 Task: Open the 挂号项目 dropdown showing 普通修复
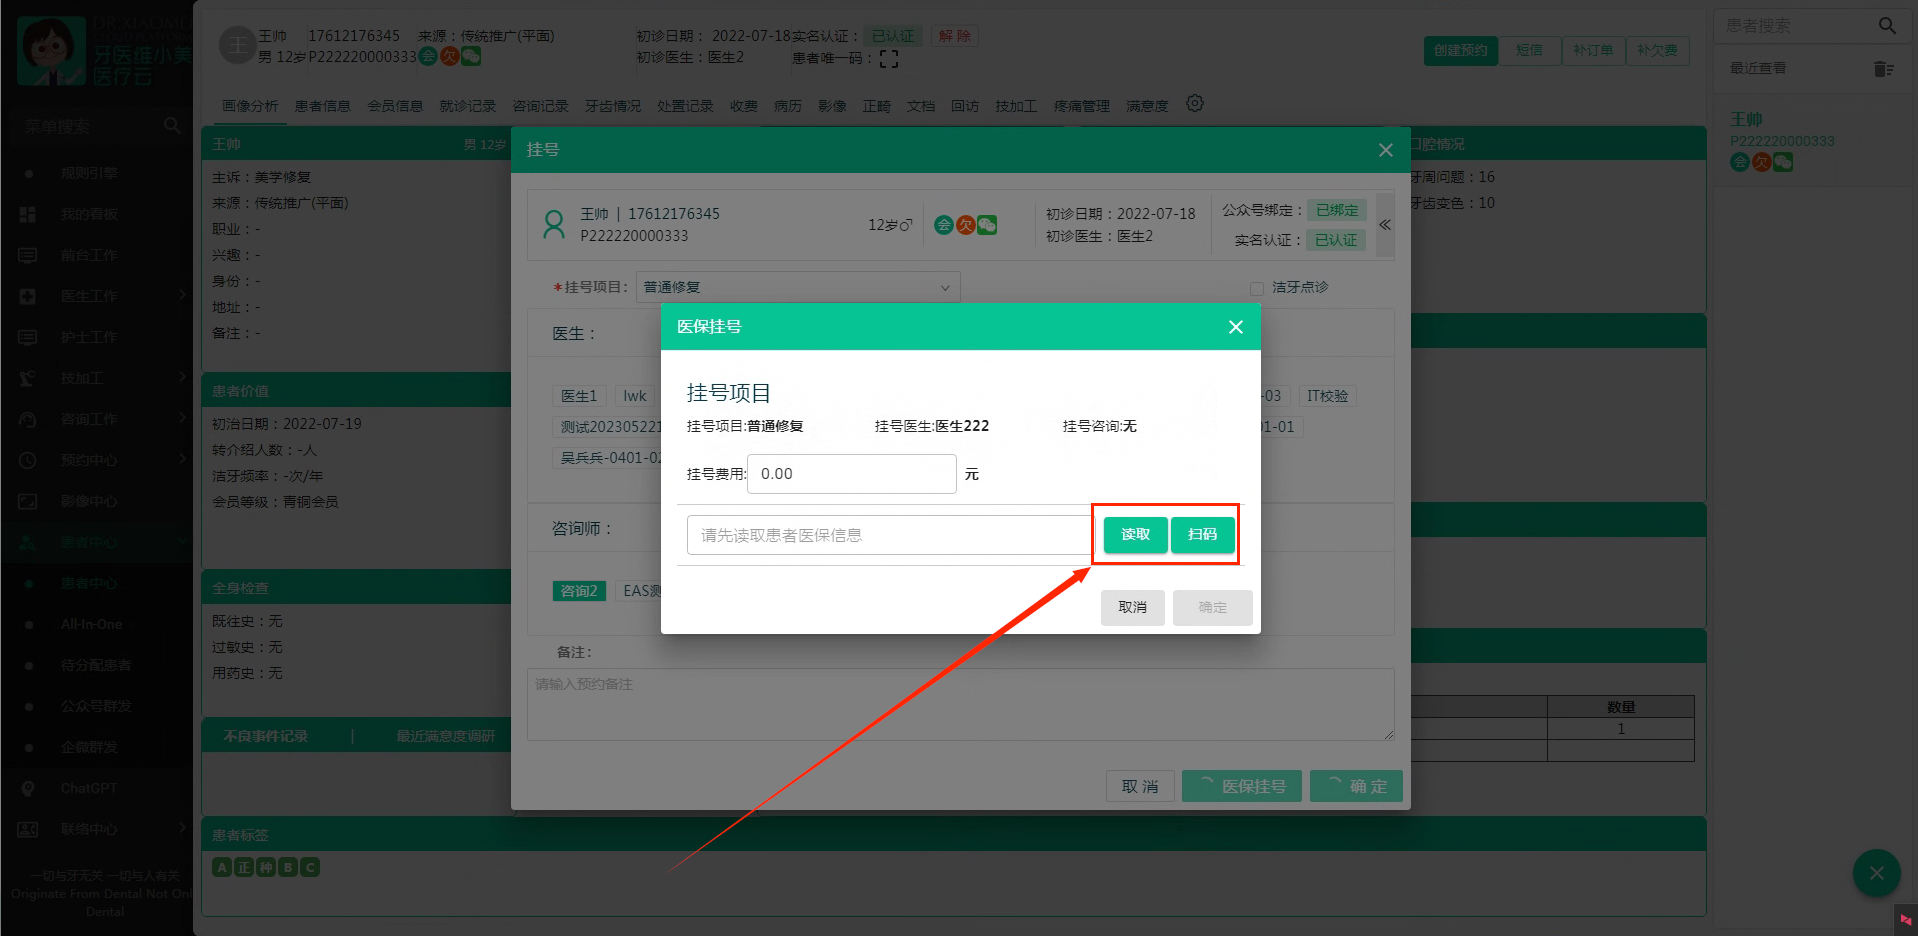797,287
